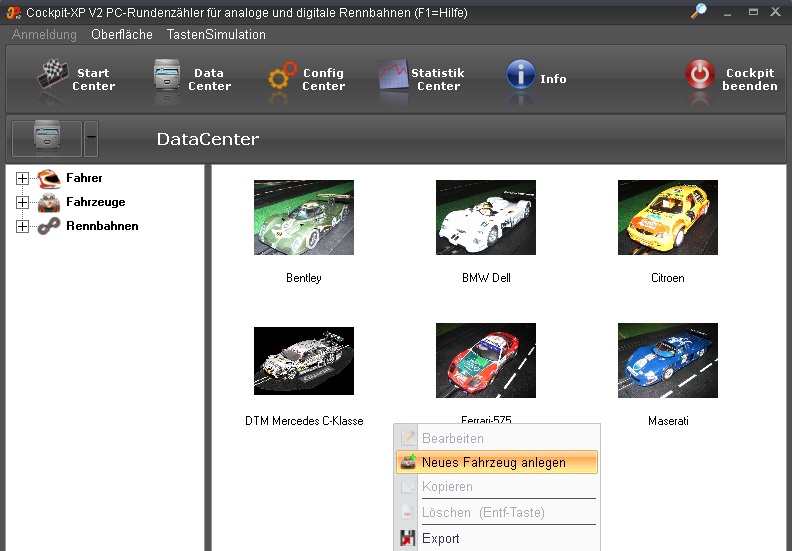Click the DTM Mercedes C-Klasse caption
This screenshot has width=792, height=551.
[x=304, y=421]
